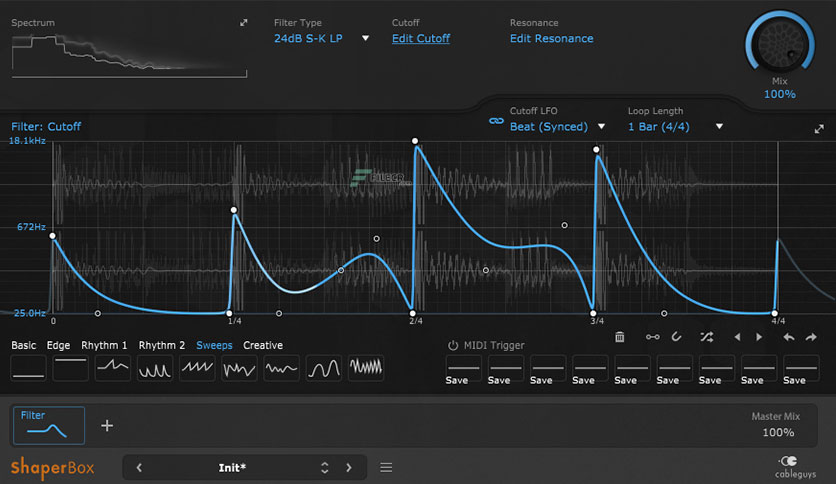Click the Edit Resonance link
This screenshot has width=836, height=484.
(x=551, y=39)
